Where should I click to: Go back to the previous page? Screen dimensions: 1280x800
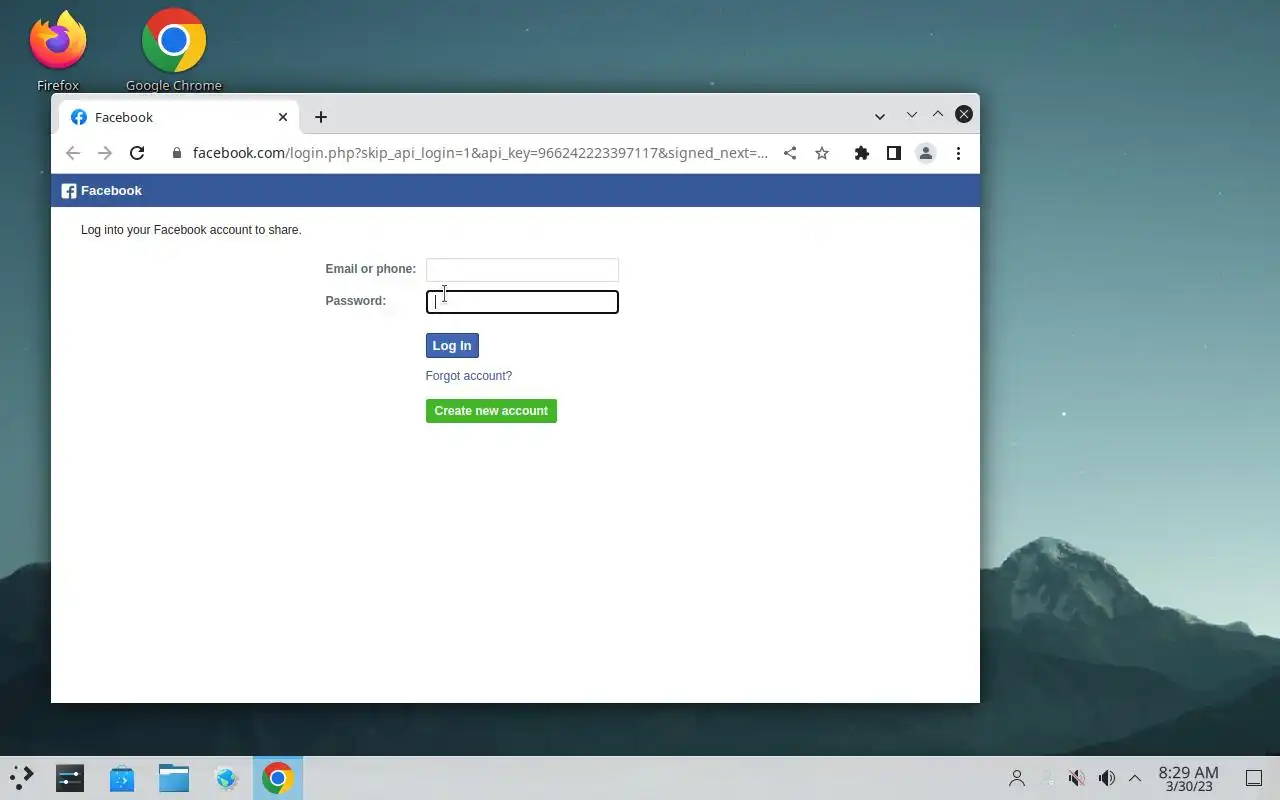[72, 153]
